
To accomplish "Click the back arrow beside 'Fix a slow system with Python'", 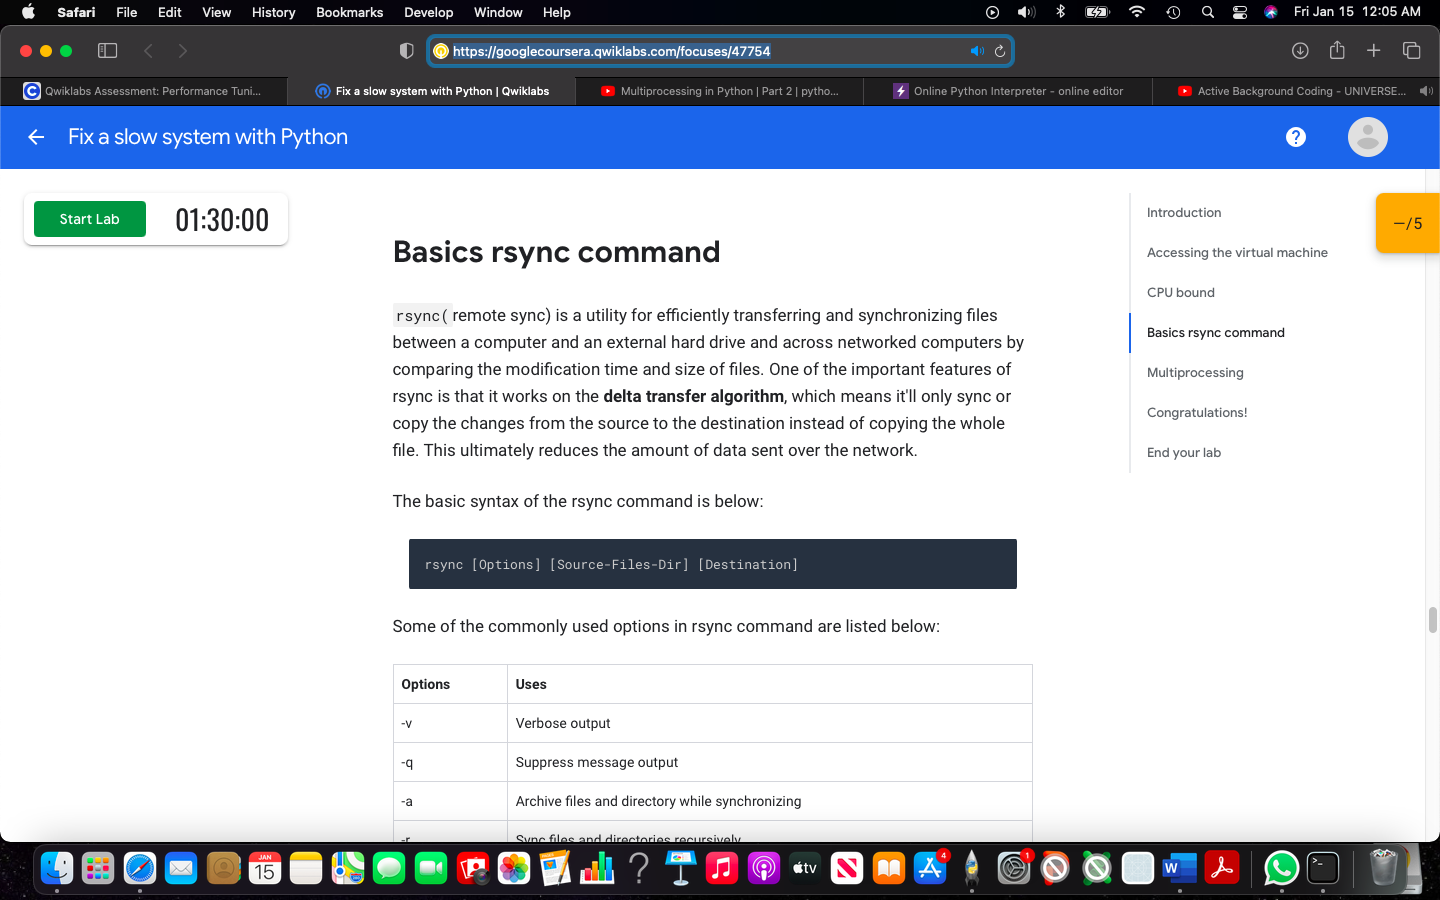I will point(36,137).
